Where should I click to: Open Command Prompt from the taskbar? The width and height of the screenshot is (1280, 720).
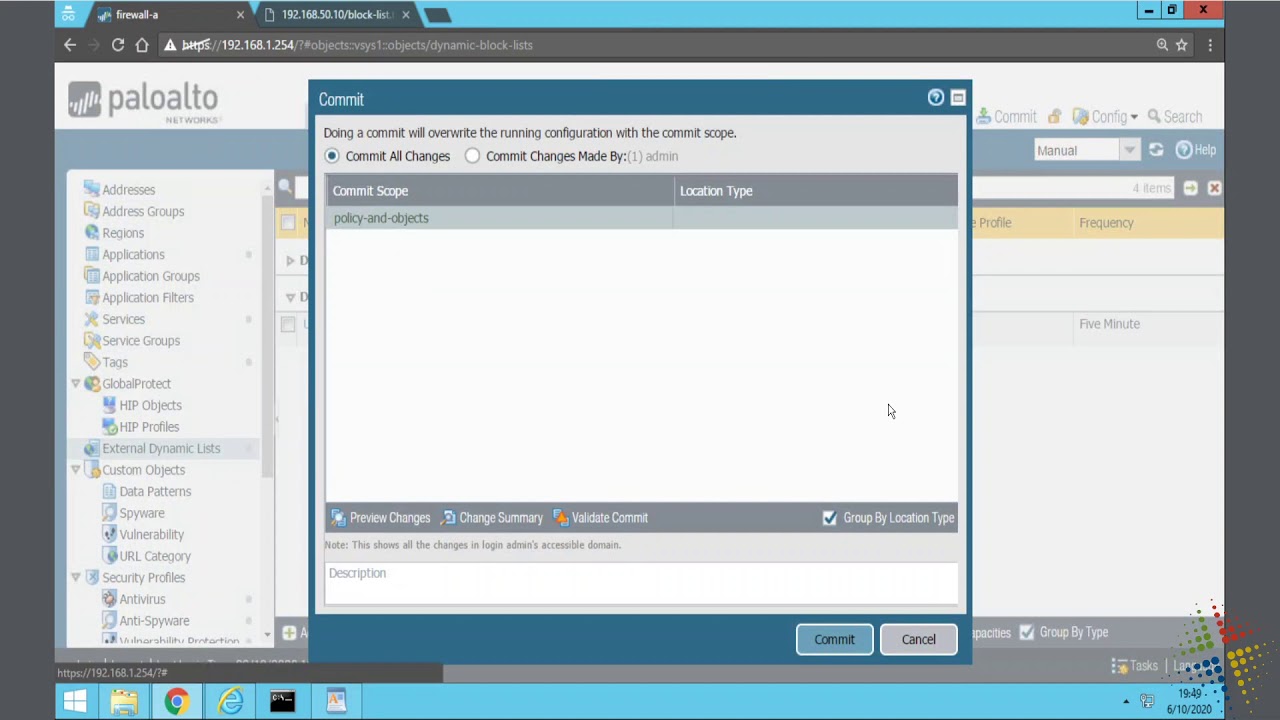pyautogui.click(x=283, y=701)
